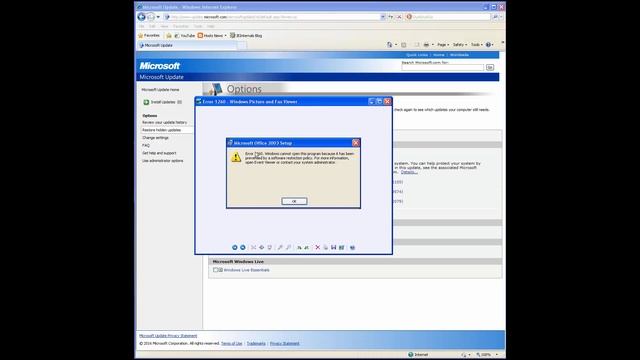Open the Tools menu in menu bar
The image size is (640, 360).
click(198, 26)
